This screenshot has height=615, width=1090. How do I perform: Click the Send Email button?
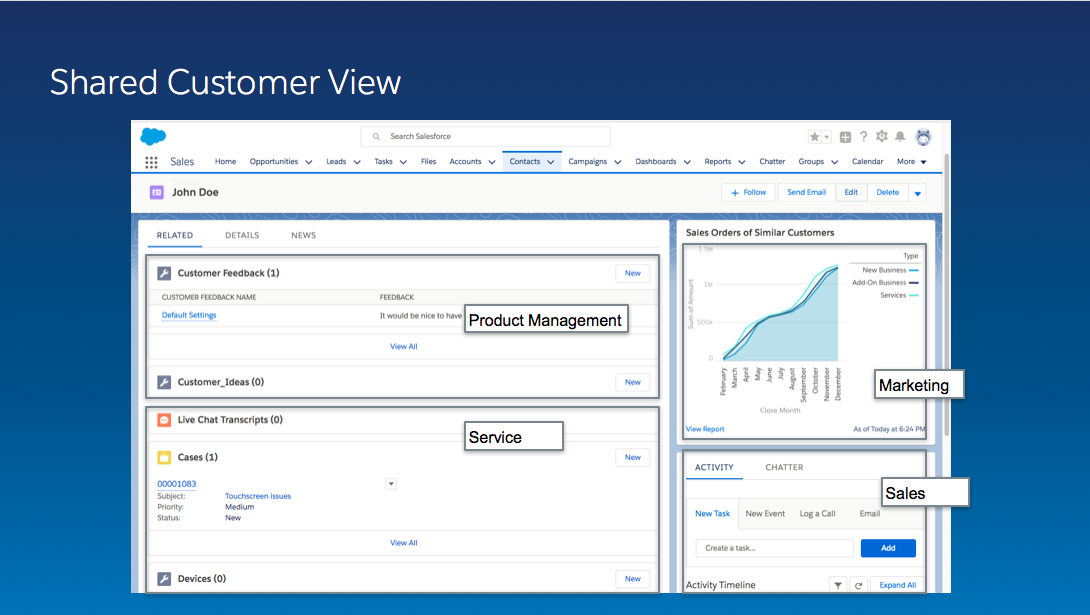[806, 193]
